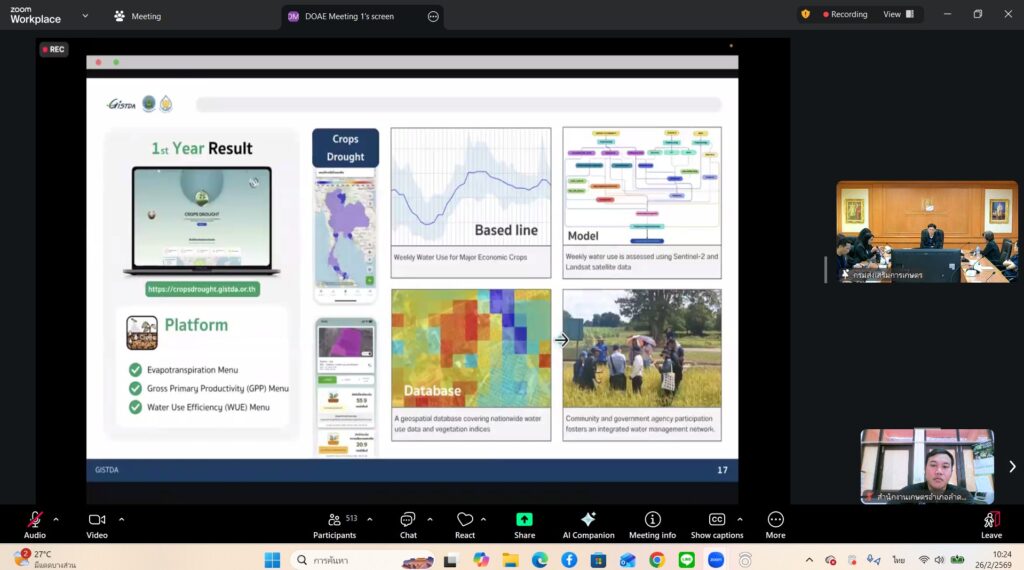1024x570 pixels.
Task: Unmute the microphone using Audio icon
Action: click(x=35, y=521)
